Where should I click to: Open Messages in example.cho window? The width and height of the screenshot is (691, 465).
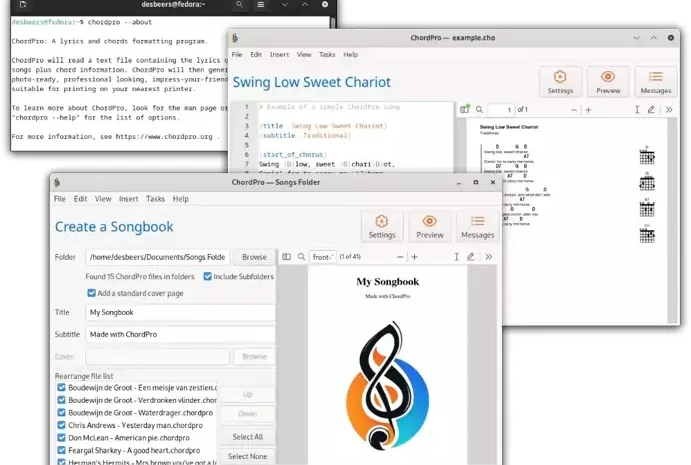coord(656,82)
